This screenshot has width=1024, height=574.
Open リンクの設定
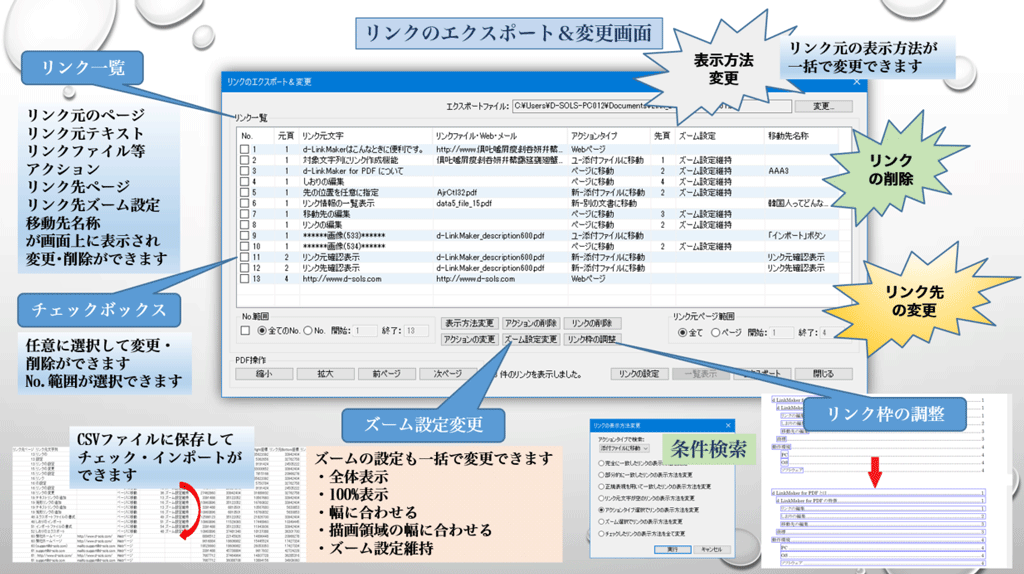[639, 373]
